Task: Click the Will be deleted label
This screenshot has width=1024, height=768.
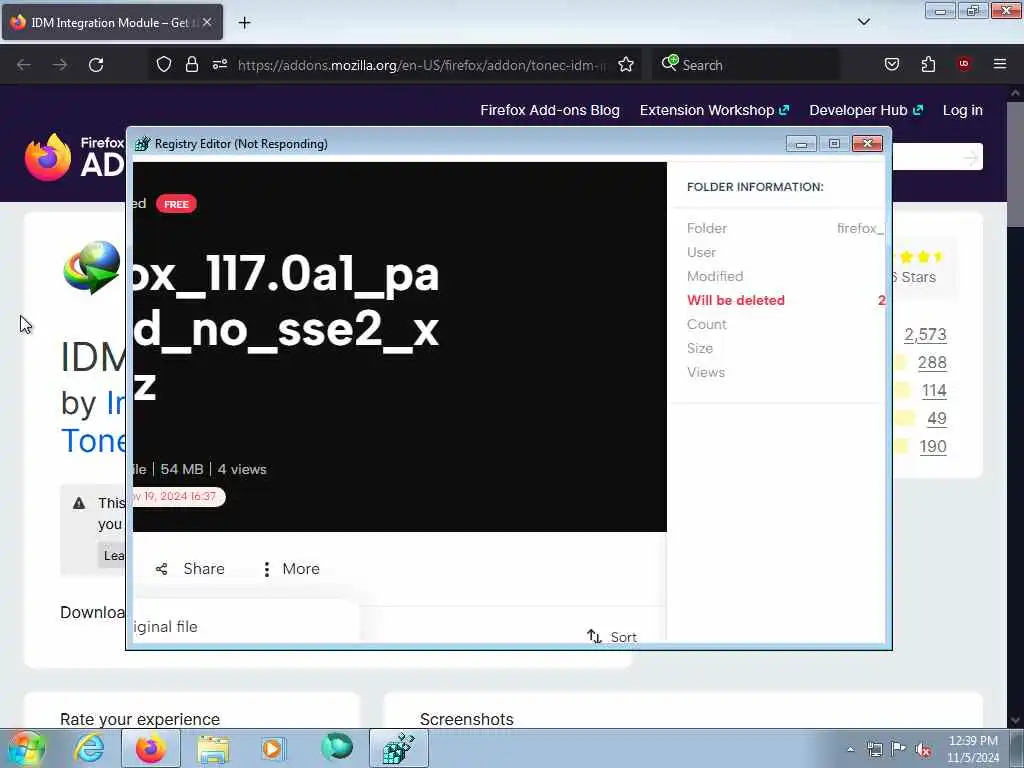Action: coord(736,300)
